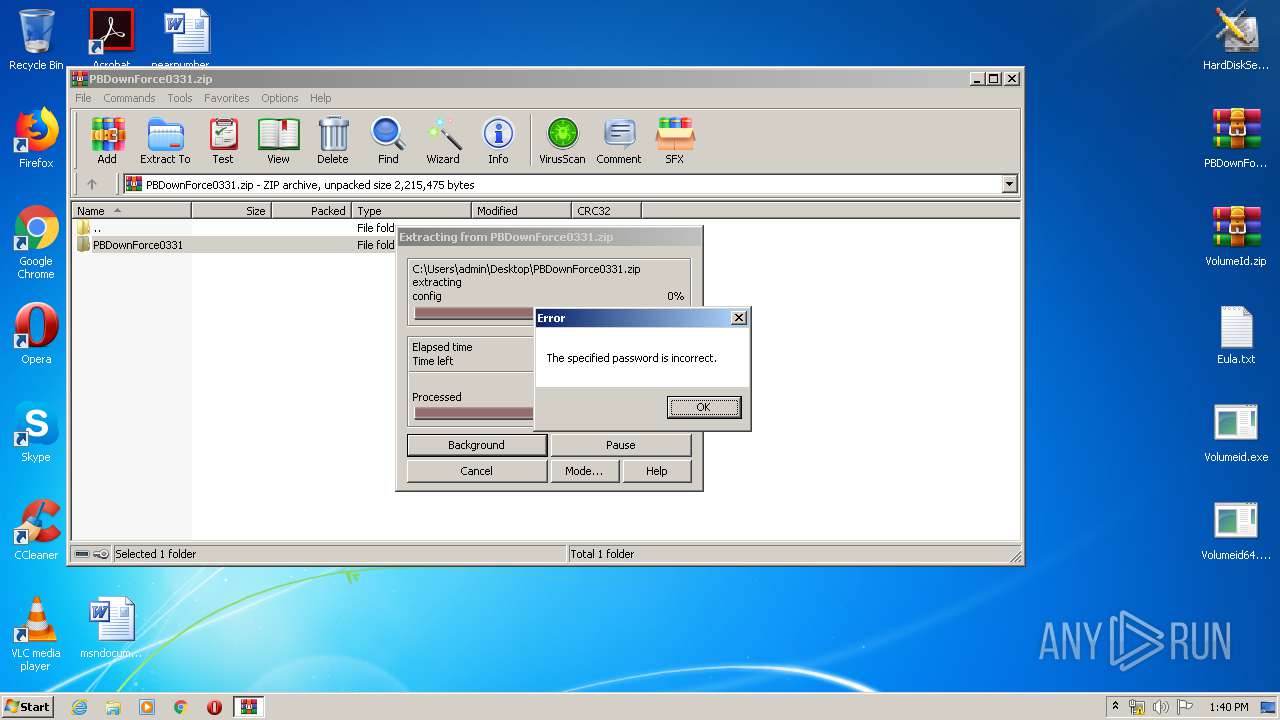Open the VLC media player shortcut
The height and width of the screenshot is (720, 1280).
tap(36, 634)
